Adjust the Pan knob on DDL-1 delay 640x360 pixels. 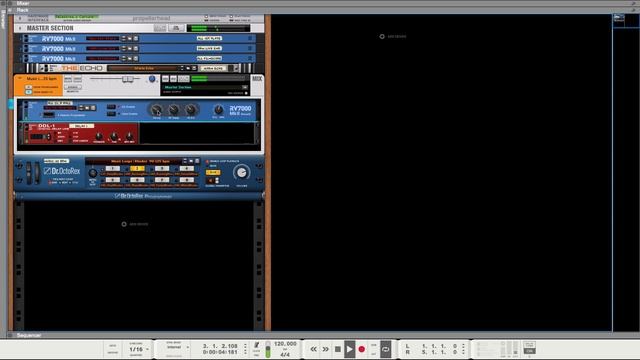[x=114, y=136]
